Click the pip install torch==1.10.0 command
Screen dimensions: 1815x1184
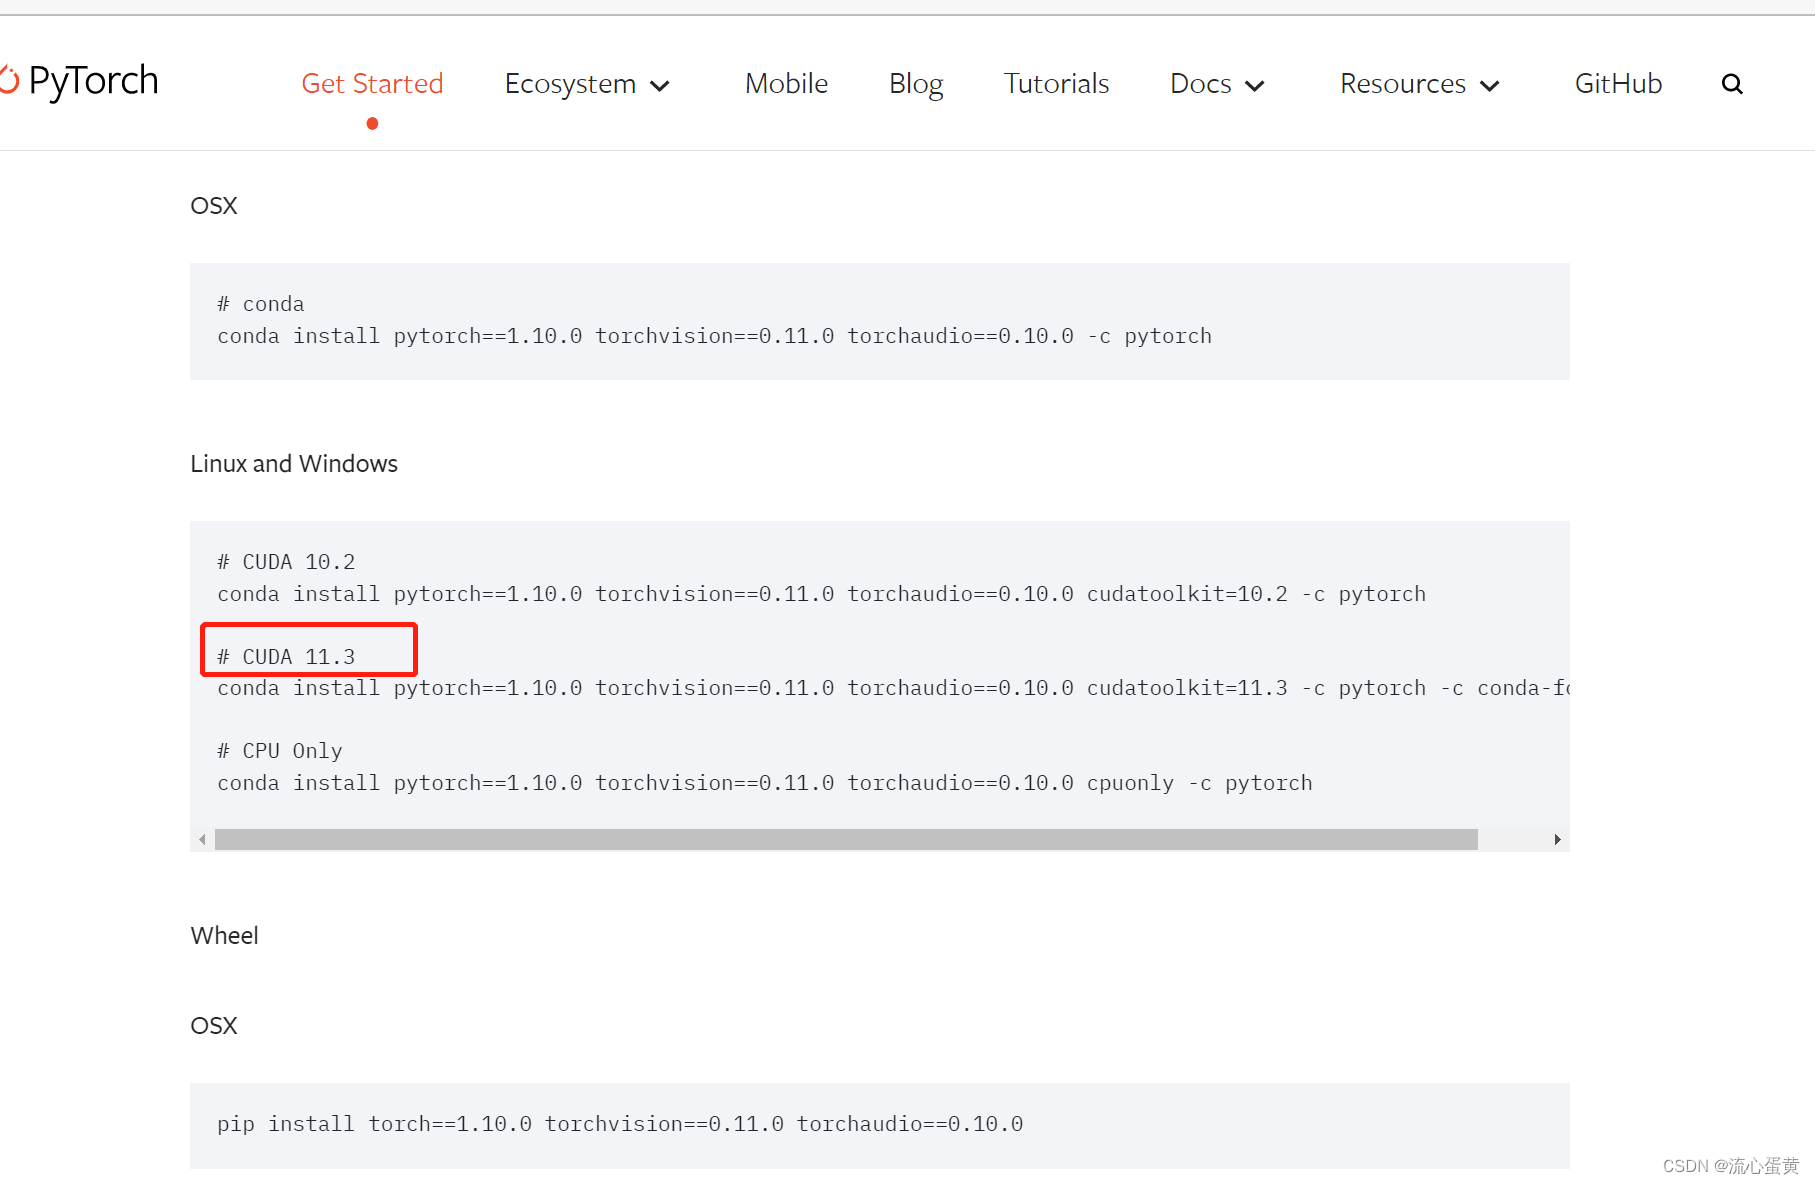(x=620, y=1124)
